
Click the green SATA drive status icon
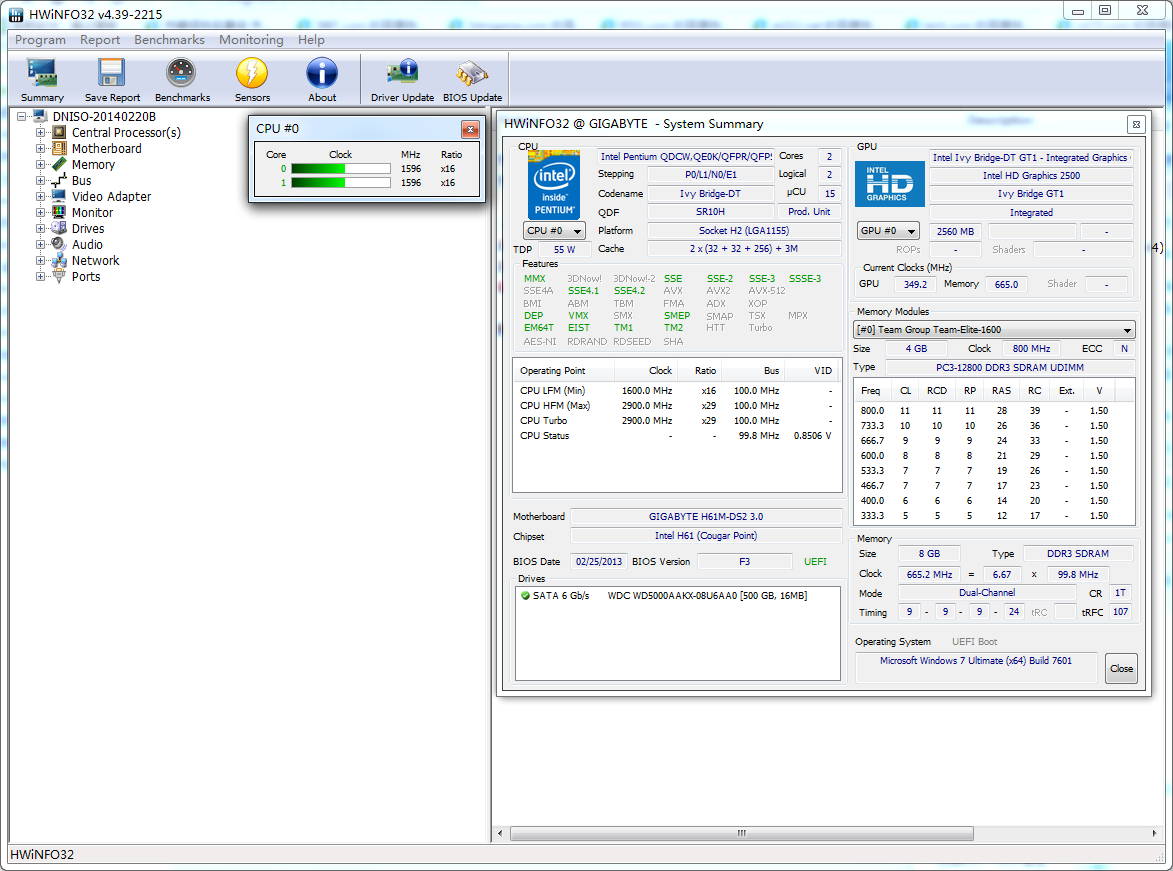coord(525,596)
